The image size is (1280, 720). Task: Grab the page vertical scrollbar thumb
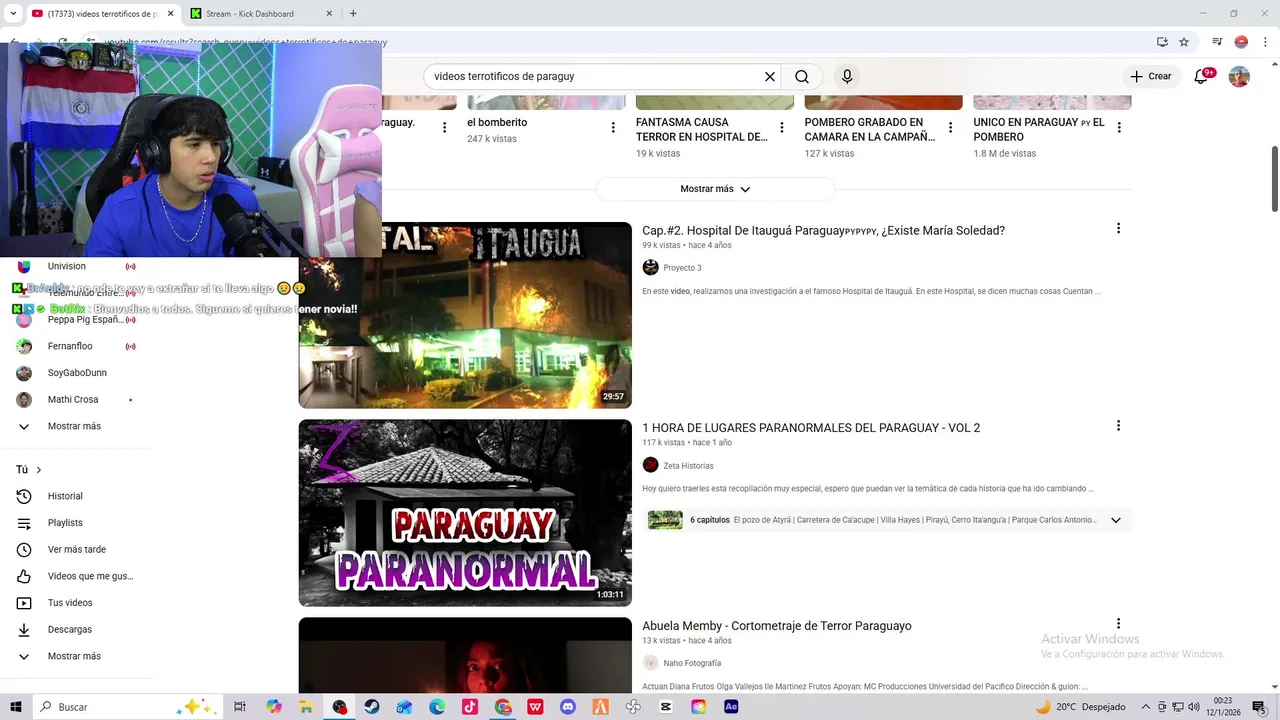tap(1275, 179)
